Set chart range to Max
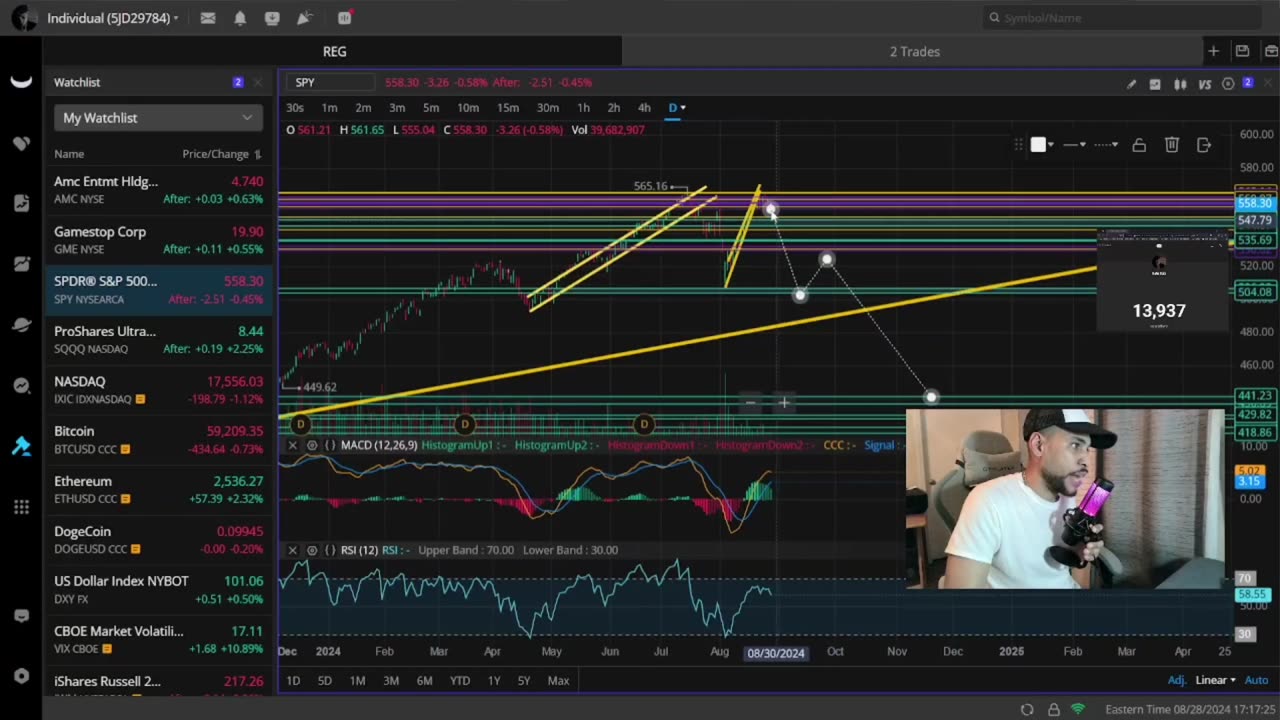 (558, 680)
